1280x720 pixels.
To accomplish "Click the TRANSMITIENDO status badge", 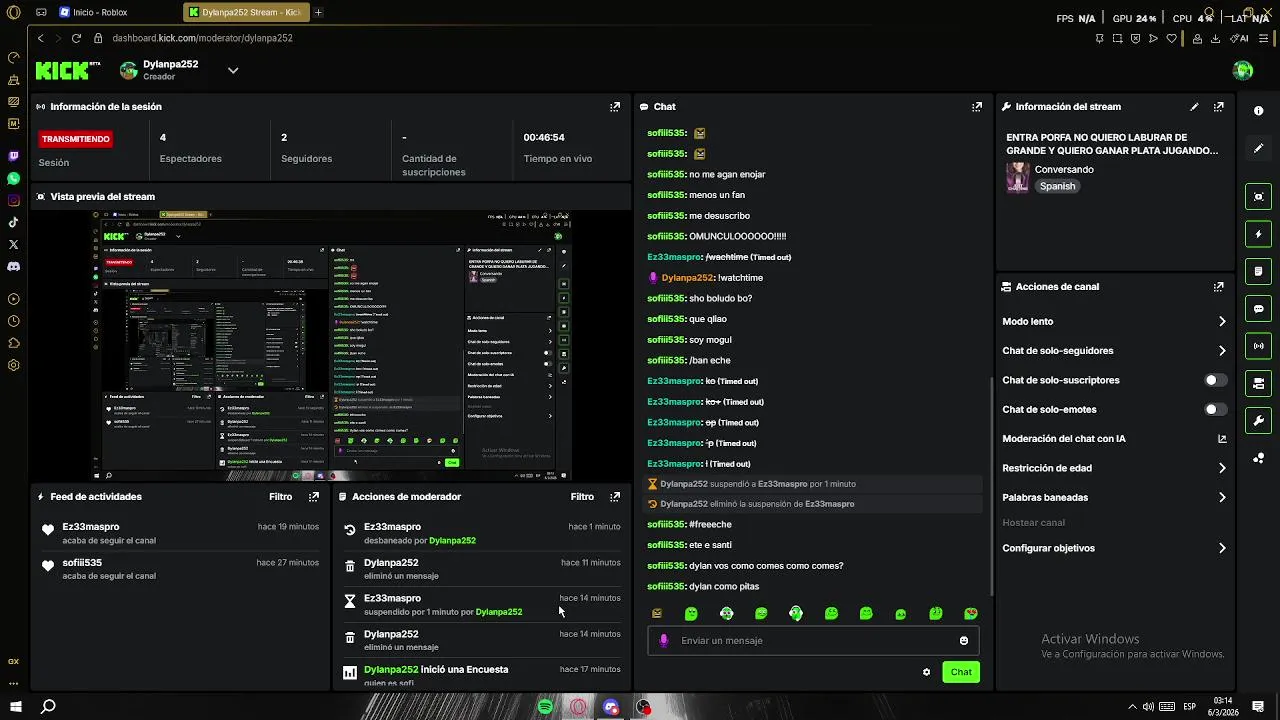I will (x=76, y=139).
